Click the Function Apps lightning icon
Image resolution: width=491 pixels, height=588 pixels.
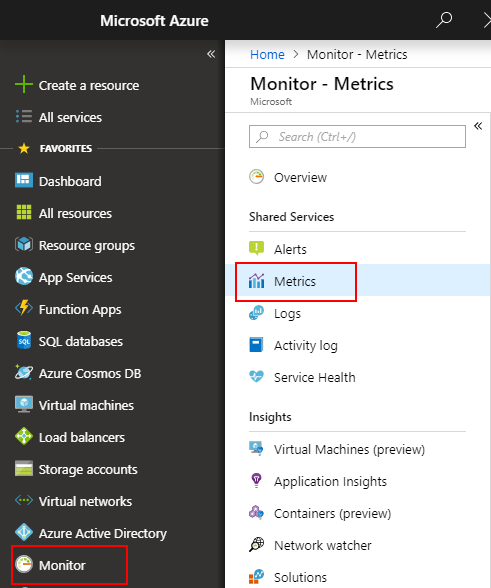(24, 308)
